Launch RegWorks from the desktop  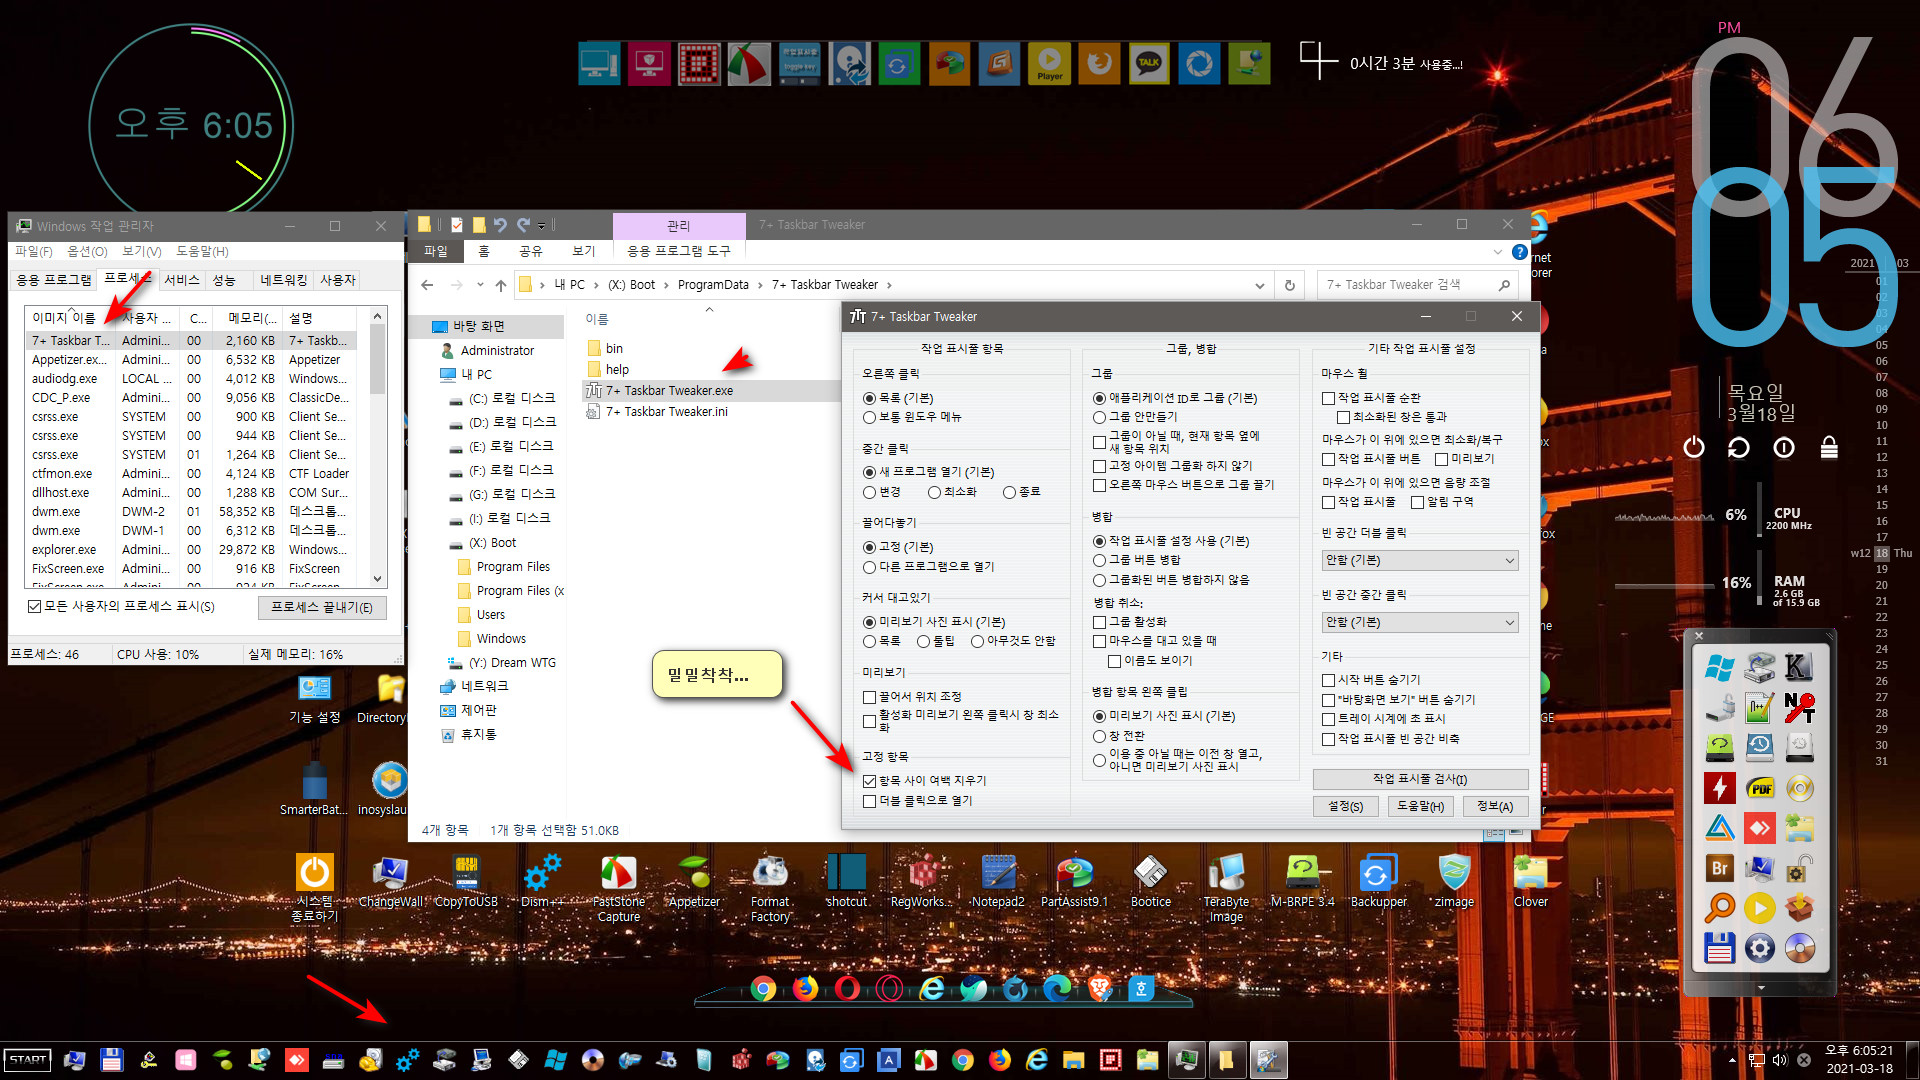pos(922,881)
